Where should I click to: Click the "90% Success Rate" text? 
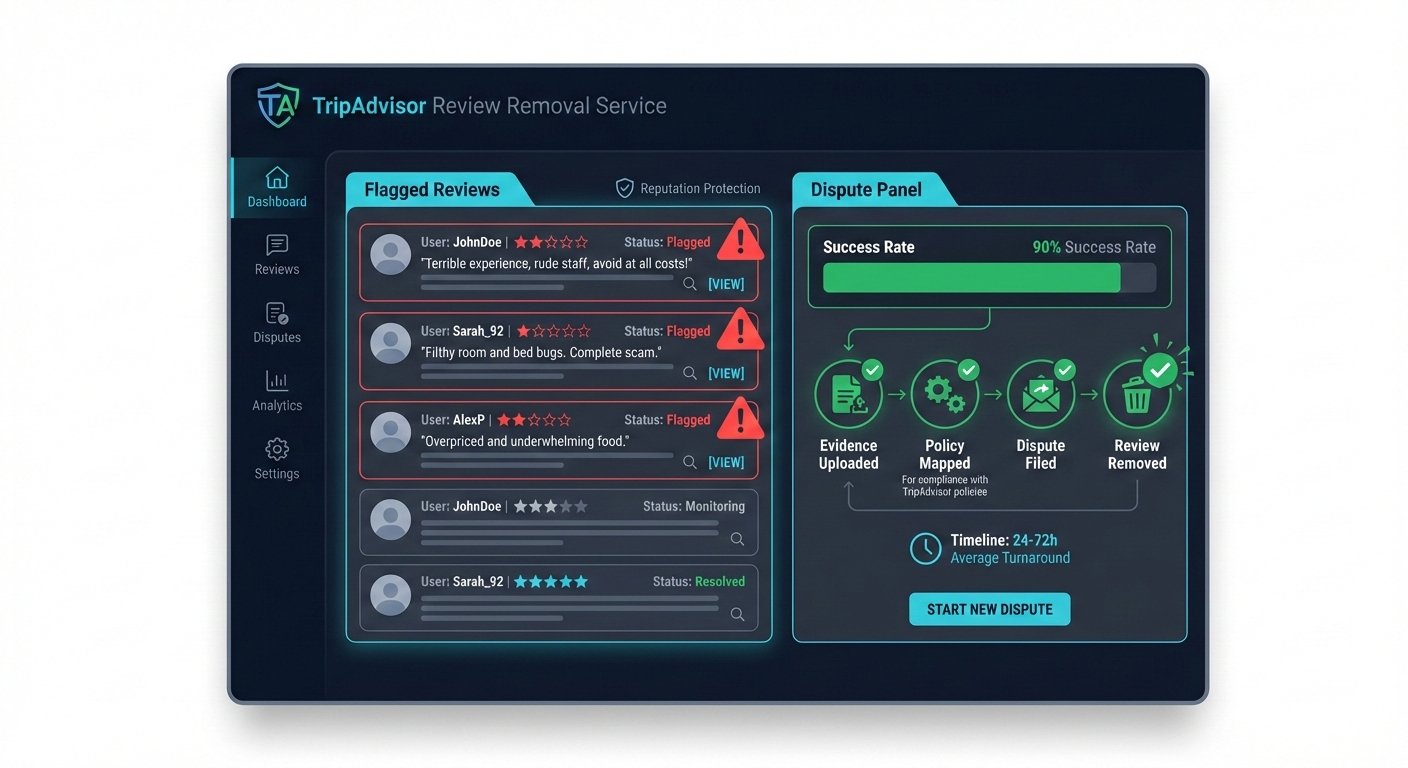coord(1094,247)
